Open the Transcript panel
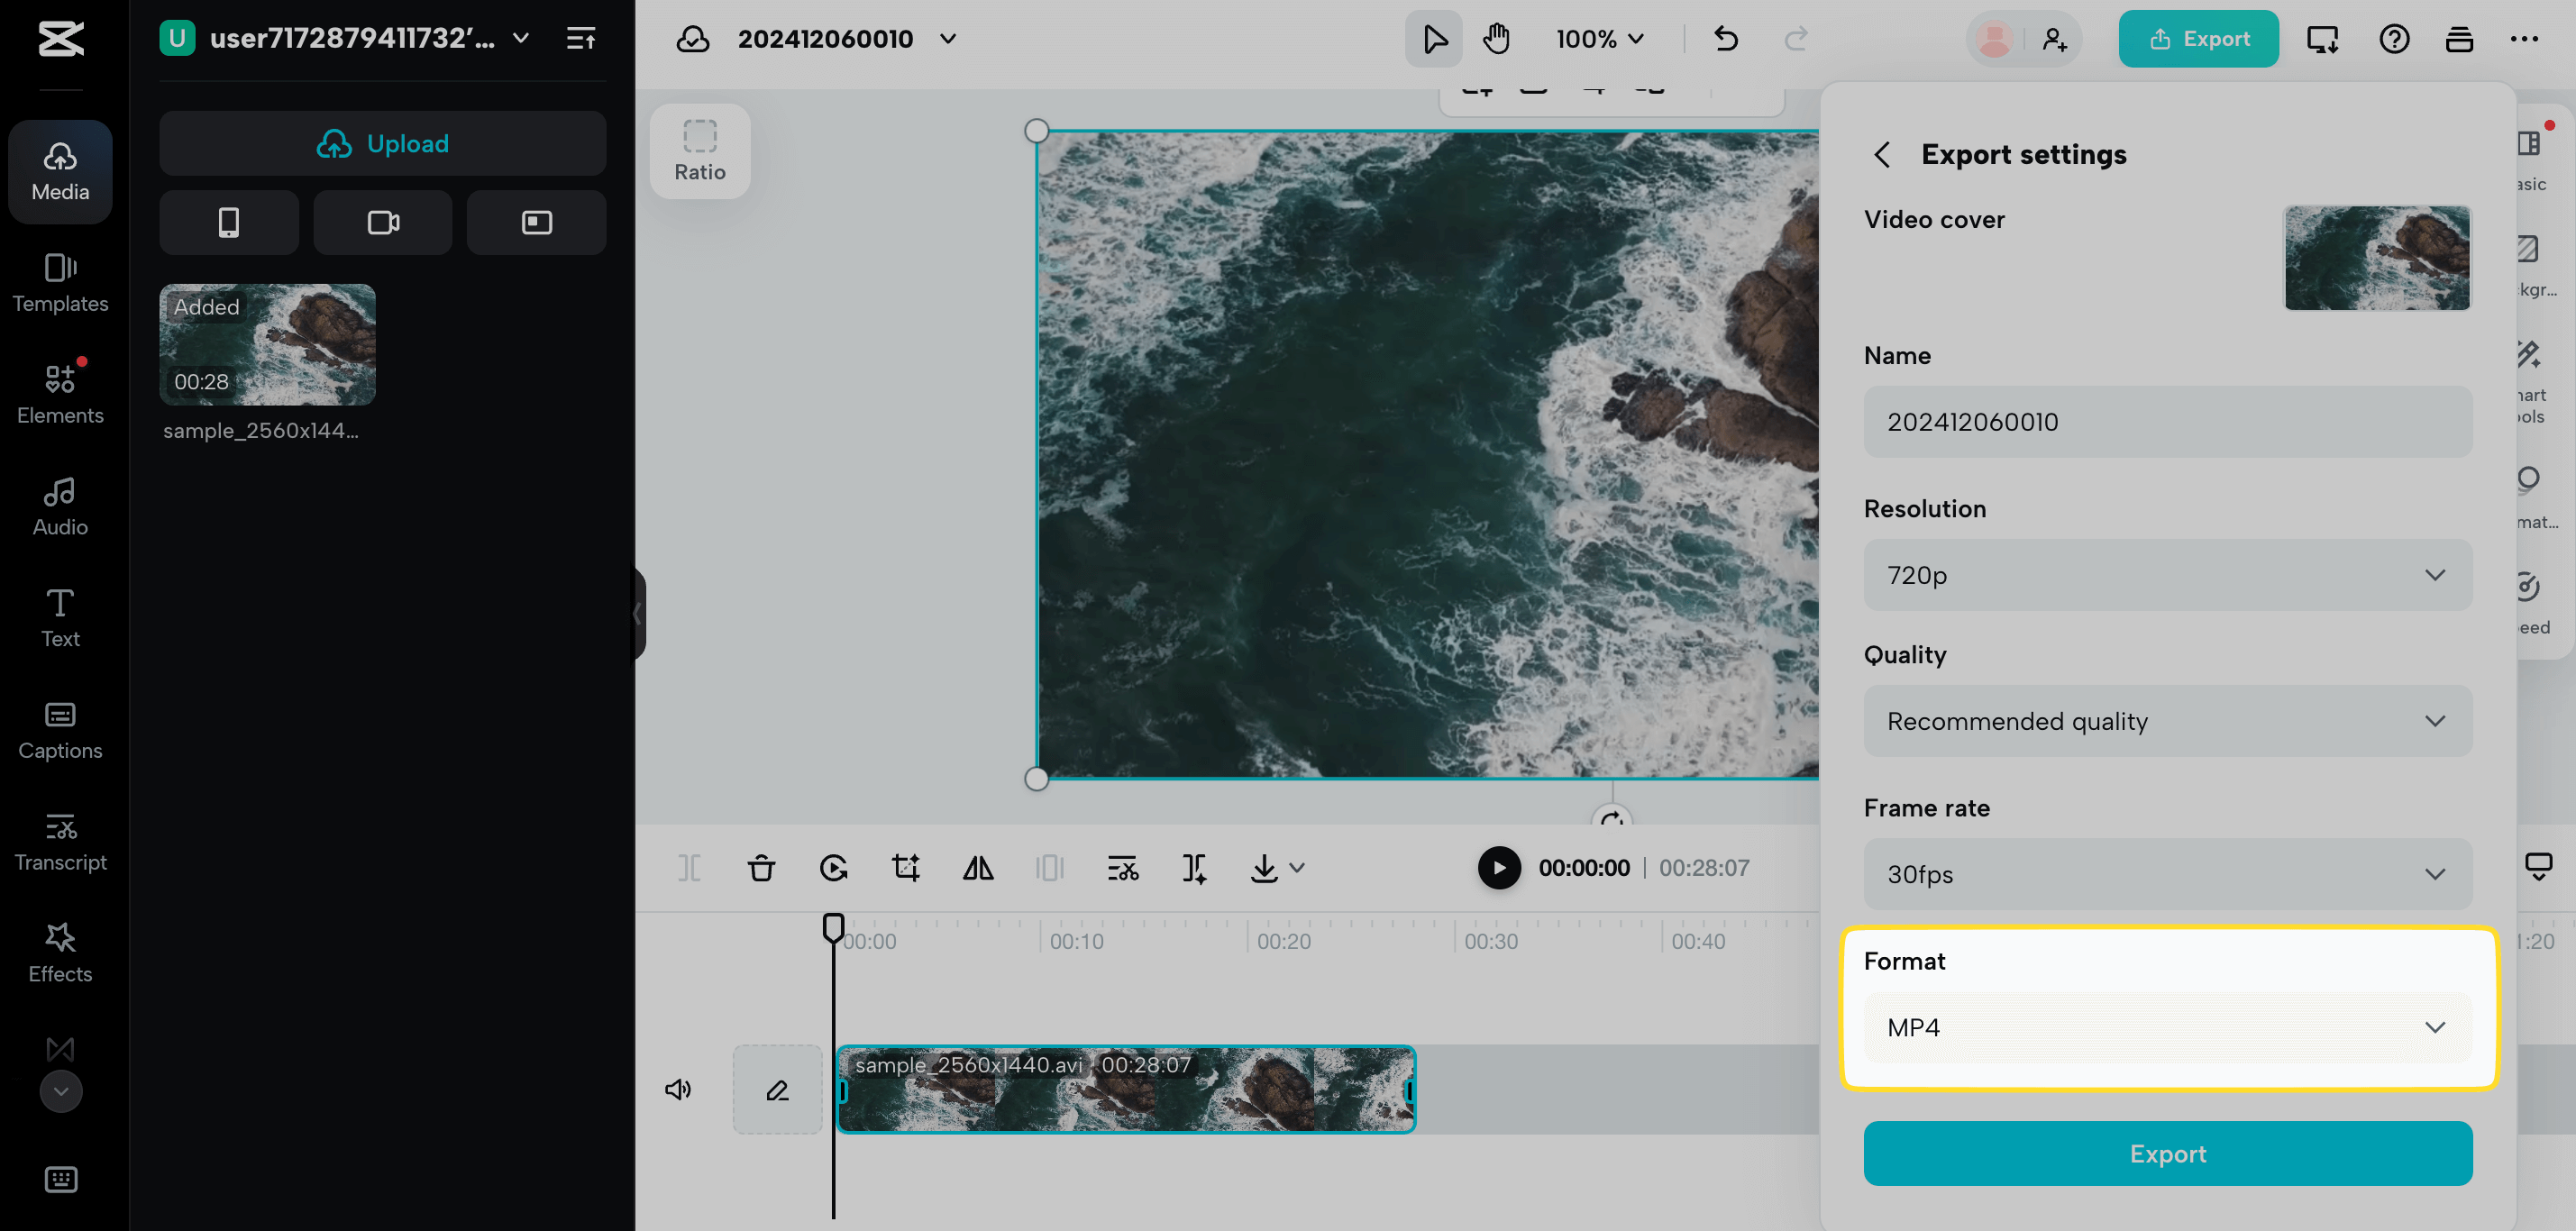Image resolution: width=2576 pixels, height=1231 pixels. [x=60, y=842]
